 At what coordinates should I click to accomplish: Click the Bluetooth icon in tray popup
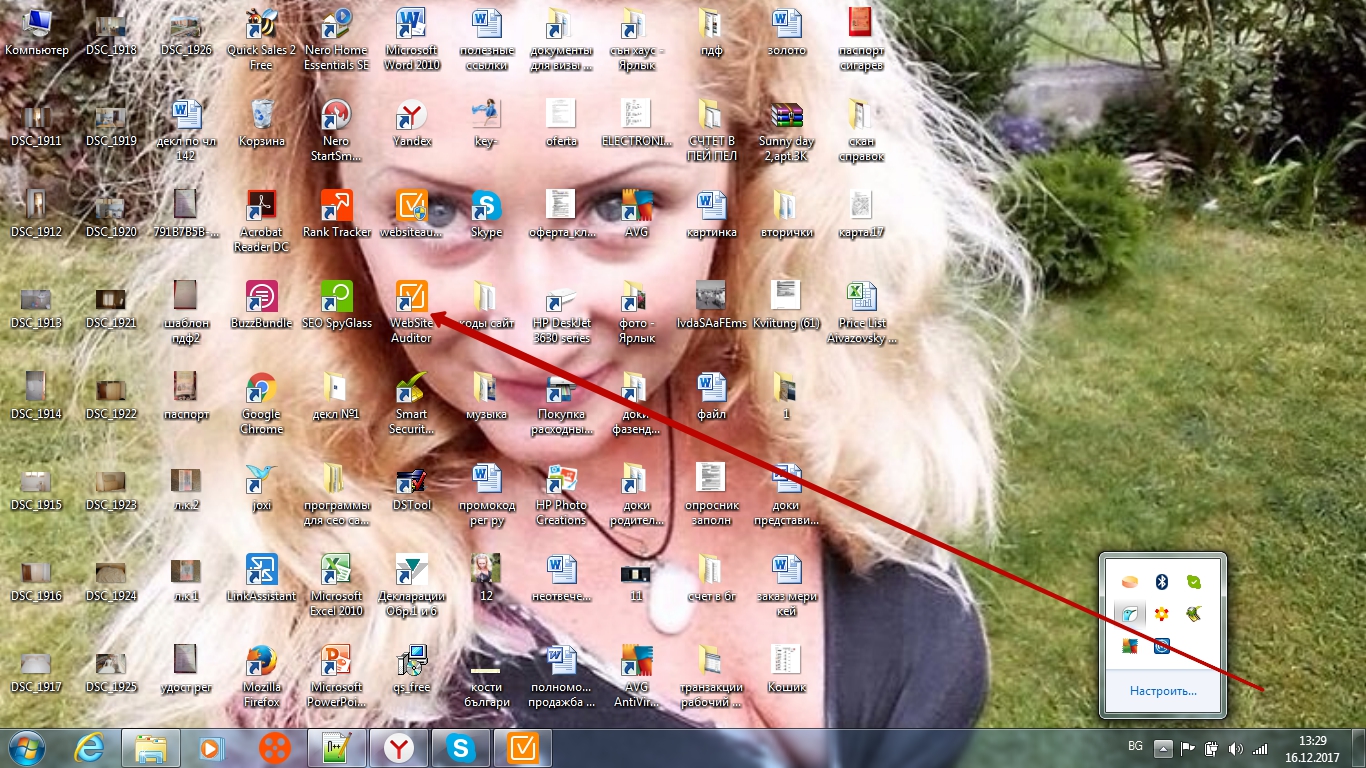pyautogui.click(x=1161, y=582)
